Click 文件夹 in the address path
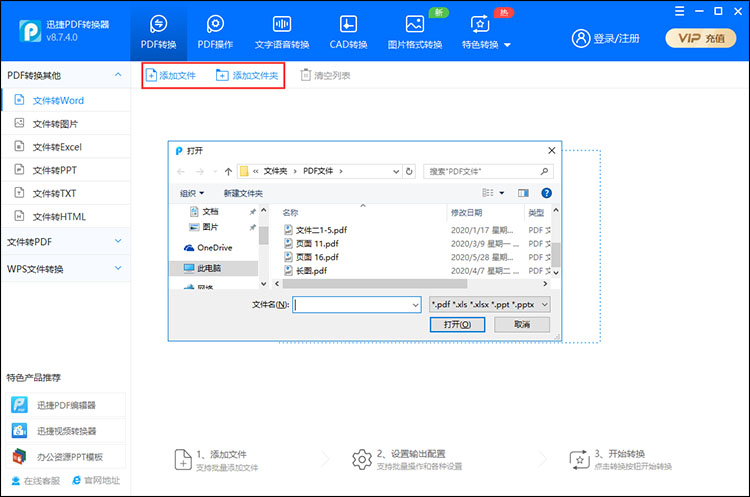The width and height of the screenshot is (750, 497). [x=276, y=171]
